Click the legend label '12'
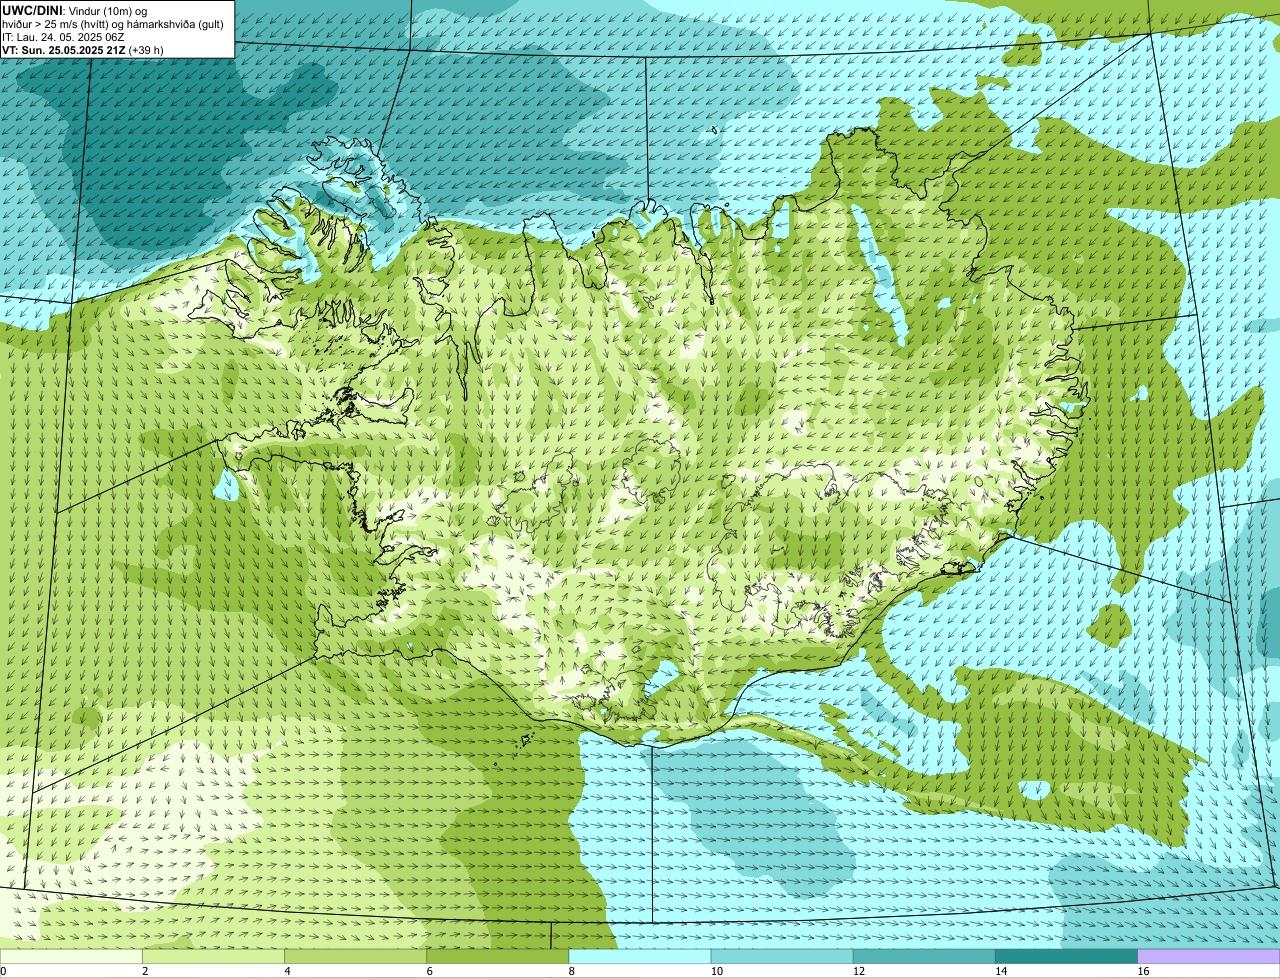The width and height of the screenshot is (1280, 978). click(858, 971)
